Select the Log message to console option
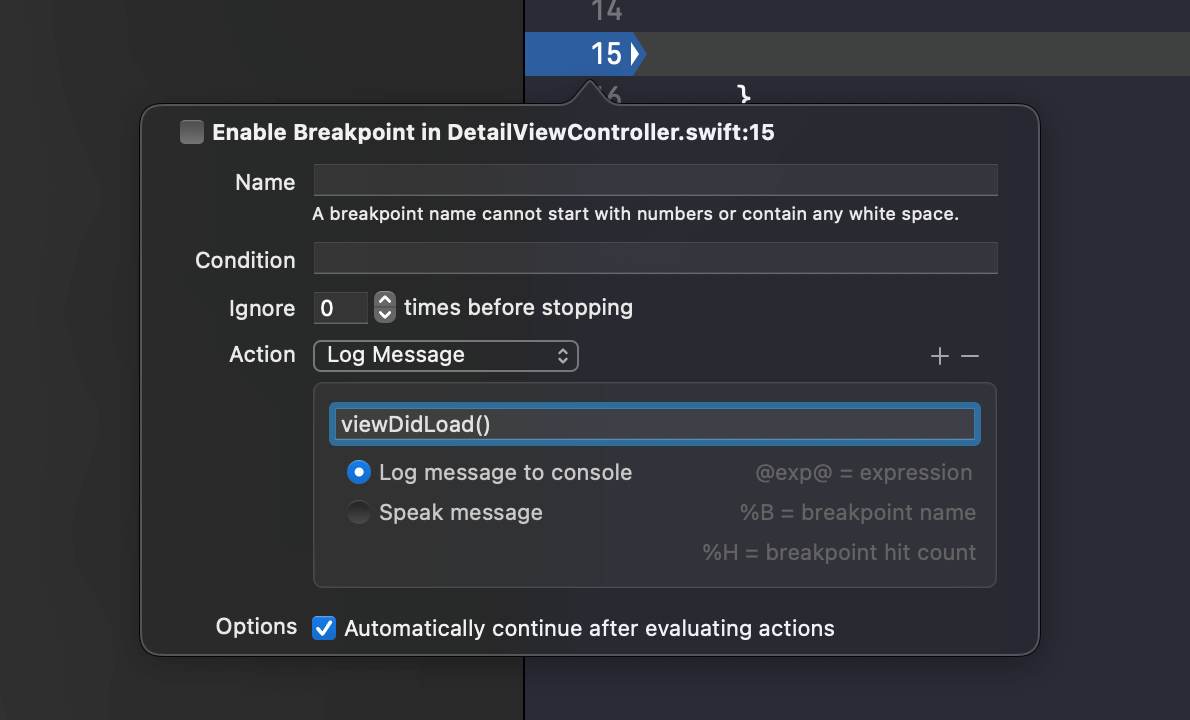1190x720 pixels. pos(359,472)
